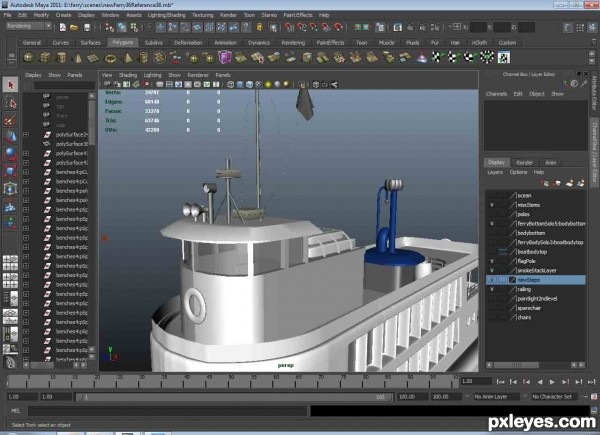The width and height of the screenshot is (600, 435).
Task: Toggle visibility of railing layer
Action: pos(492,289)
